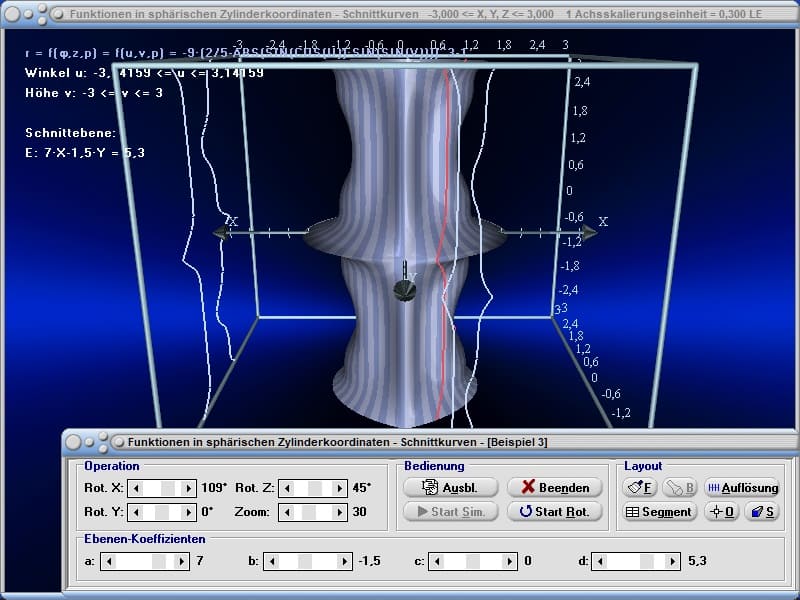Increase Zoom with the right arrow
This screenshot has width=800, height=600.
[x=339, y=512]
